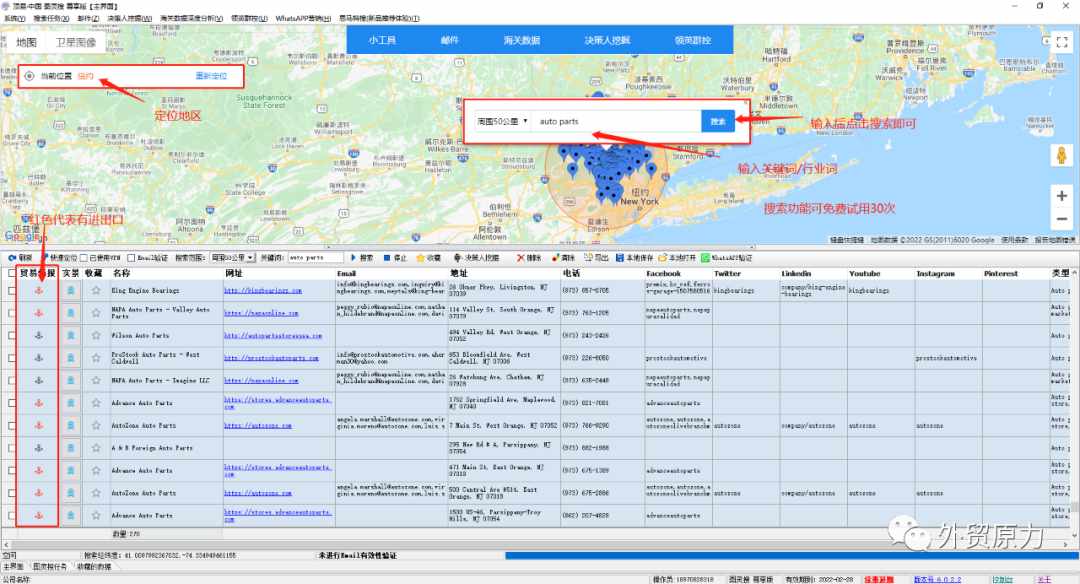
Task: Zoom in the map with the plus button
Action: pyautogui.click(x=1061, y=196)
